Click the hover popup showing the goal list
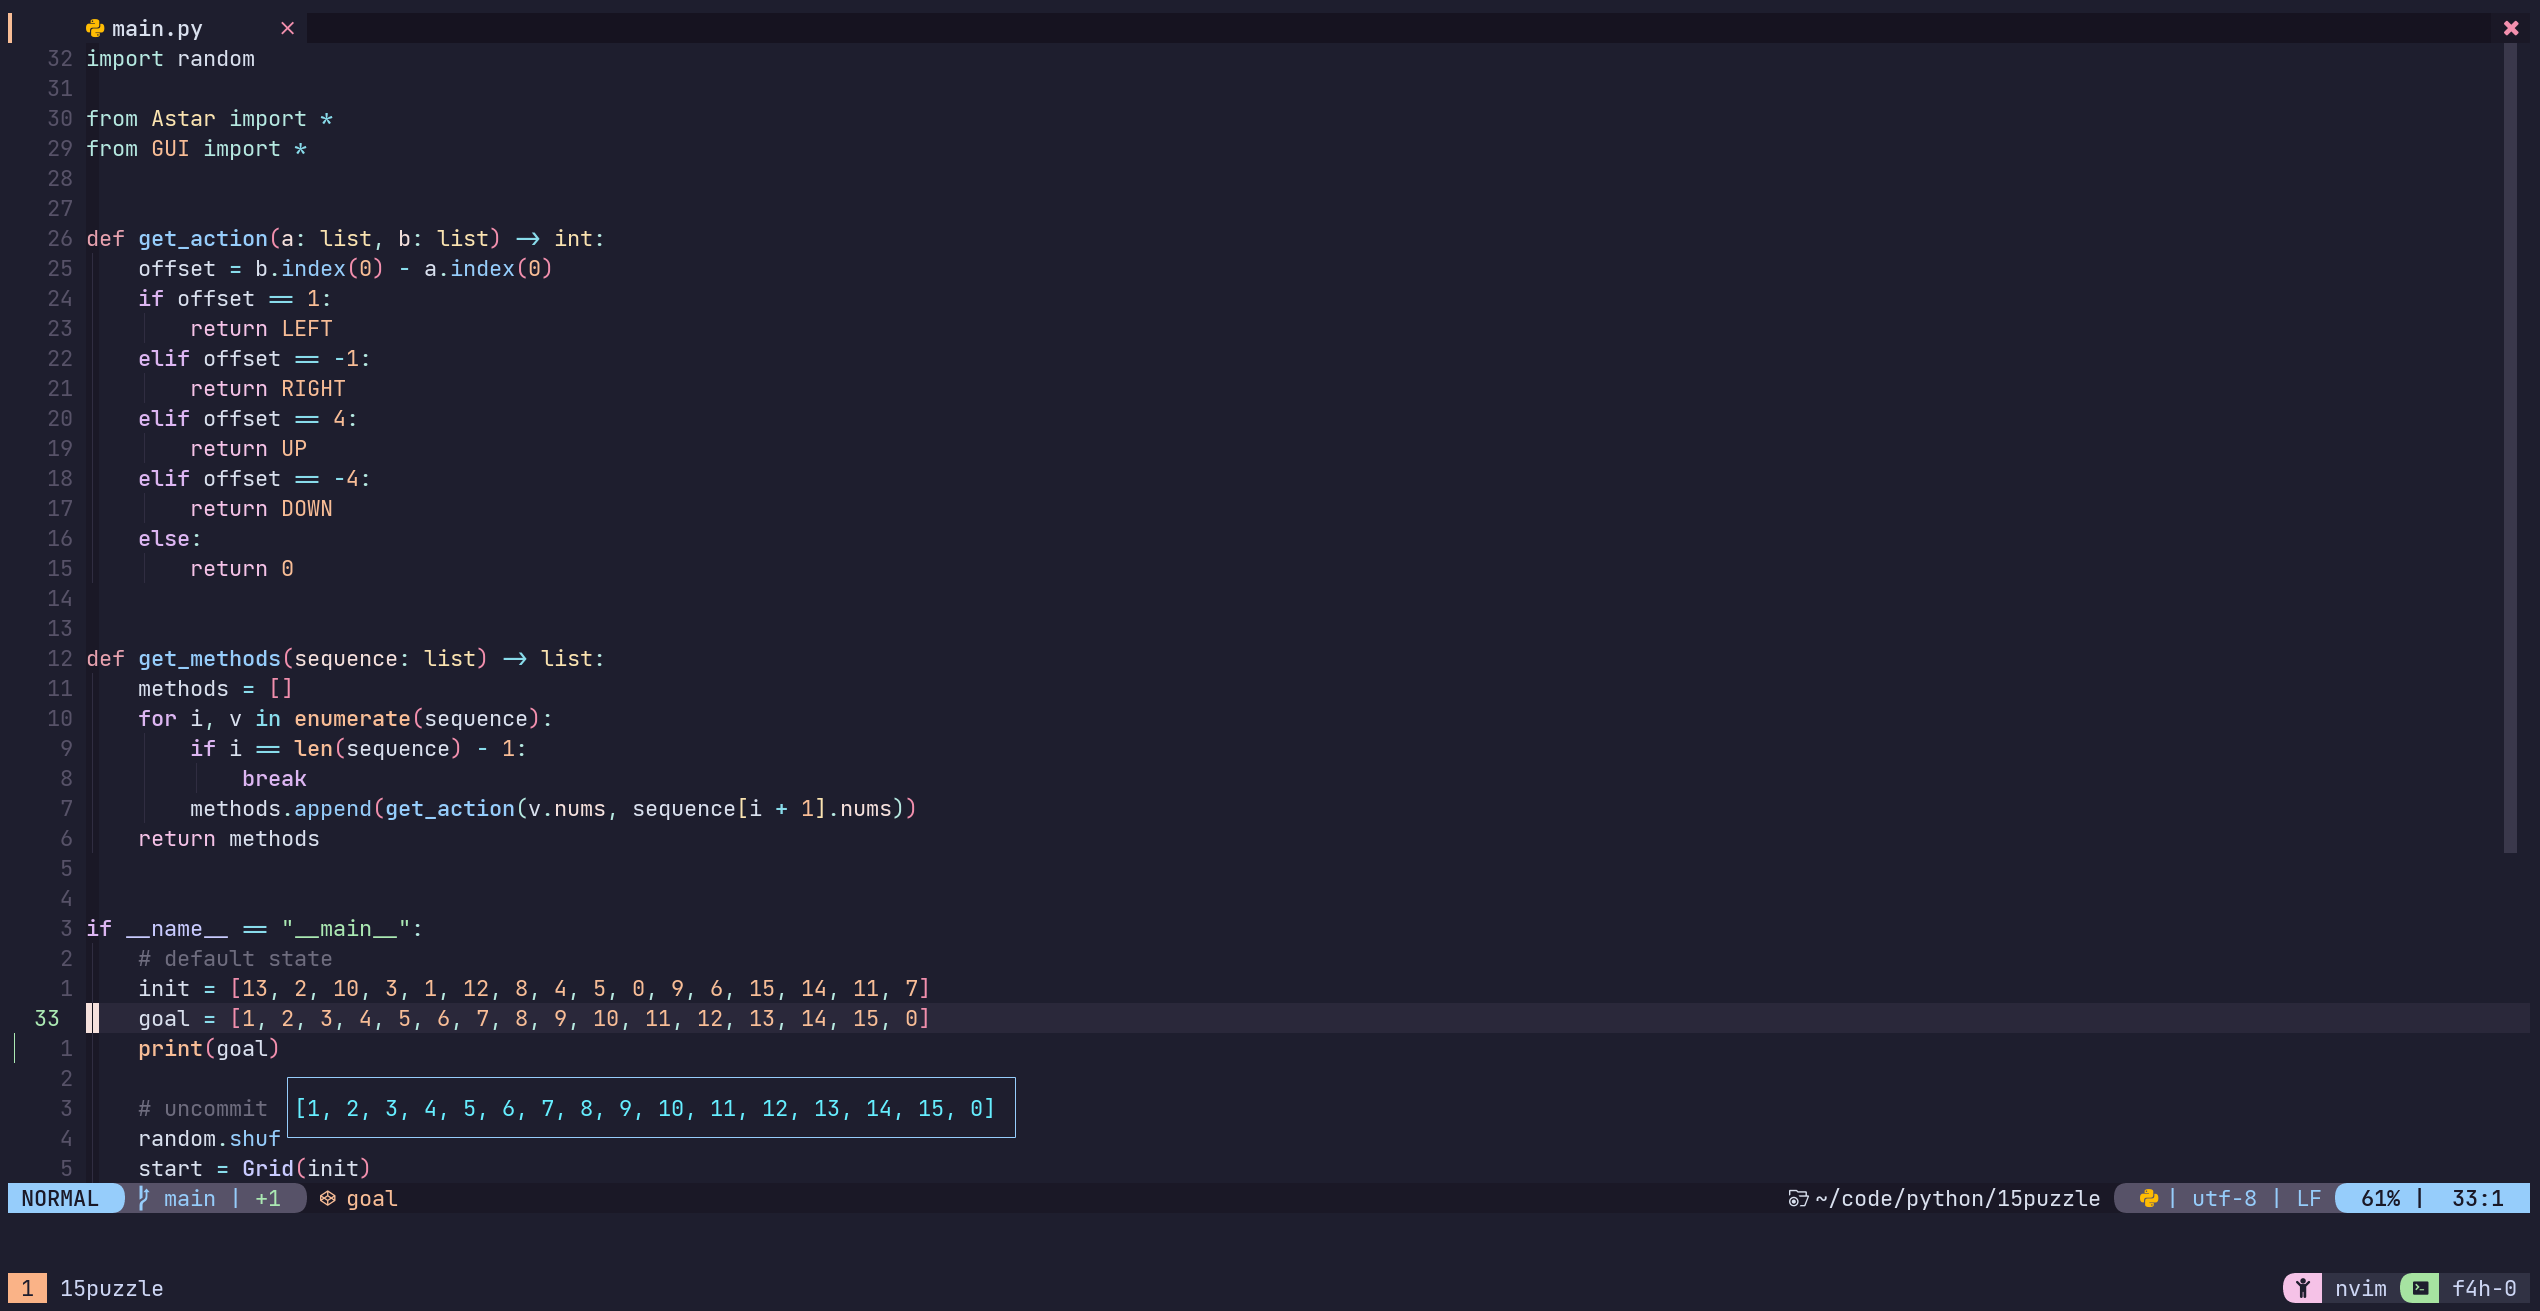 pos(650,1107)
